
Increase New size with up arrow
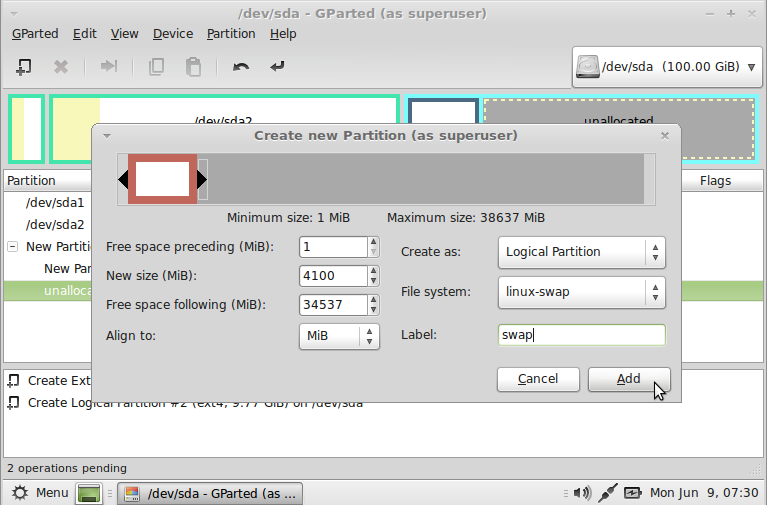point(373,271)
